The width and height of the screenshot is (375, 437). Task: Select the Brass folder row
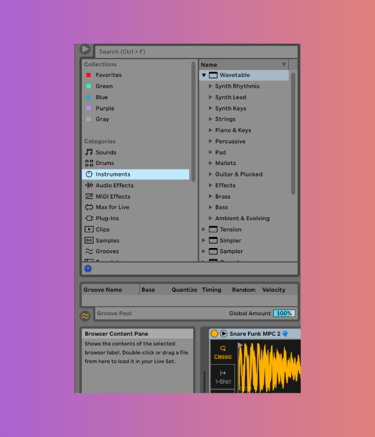[x=245, y=196]
